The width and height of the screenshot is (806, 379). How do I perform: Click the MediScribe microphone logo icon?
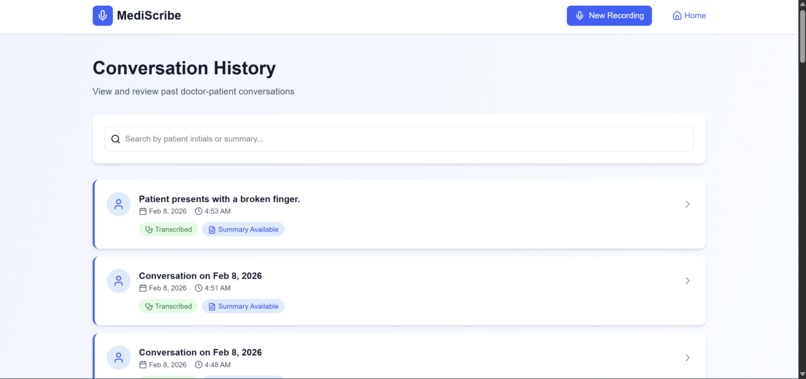102,15
